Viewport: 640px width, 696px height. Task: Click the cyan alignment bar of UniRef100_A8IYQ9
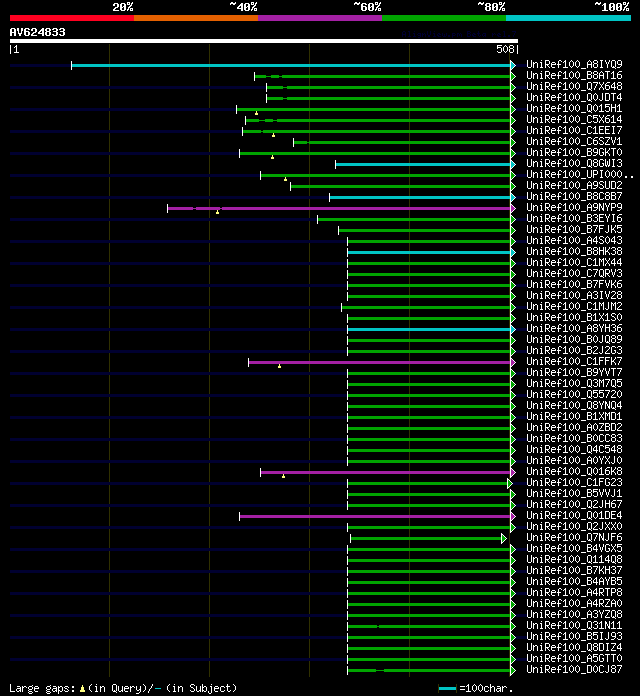291,65
